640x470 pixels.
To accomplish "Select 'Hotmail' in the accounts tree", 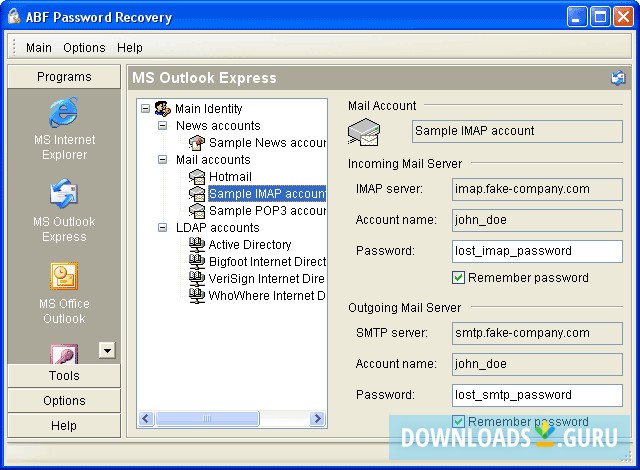I will click(230, 177).
